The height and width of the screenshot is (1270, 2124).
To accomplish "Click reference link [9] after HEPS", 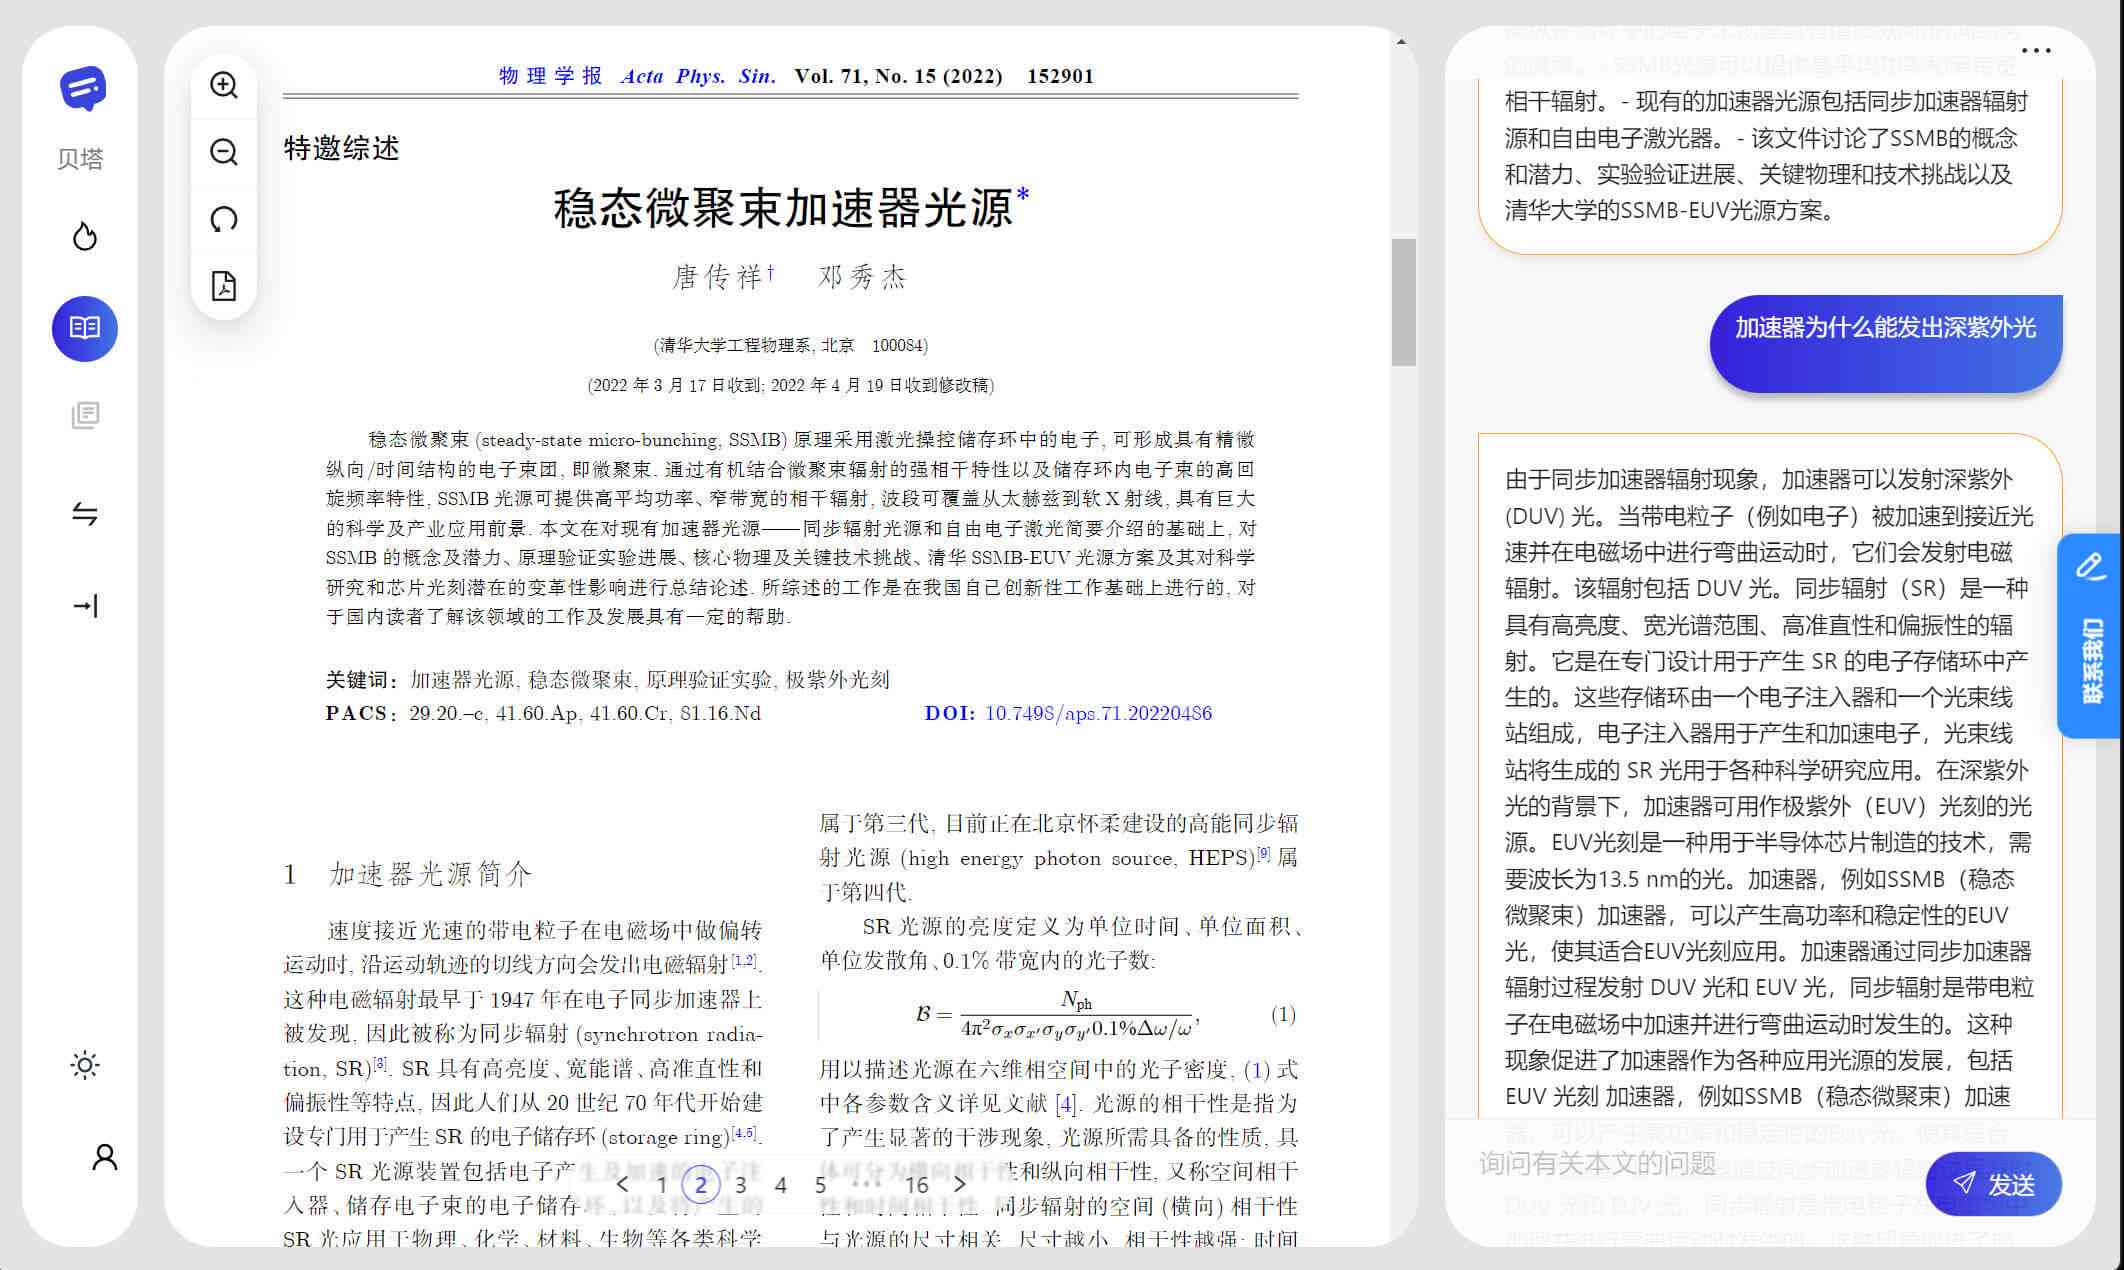I will point(1264,853).
